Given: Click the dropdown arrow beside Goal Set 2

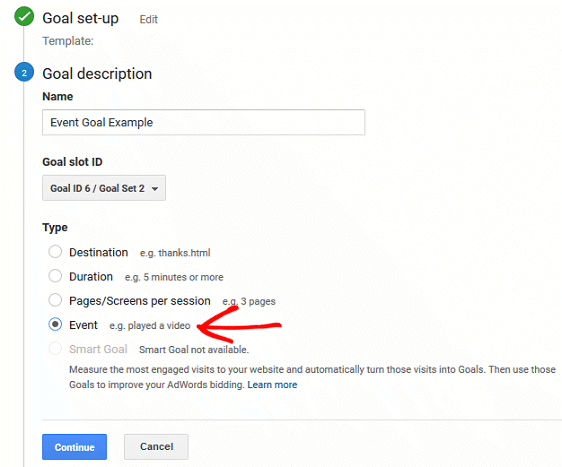Looking at the screenshot, I should click(155, 189).
